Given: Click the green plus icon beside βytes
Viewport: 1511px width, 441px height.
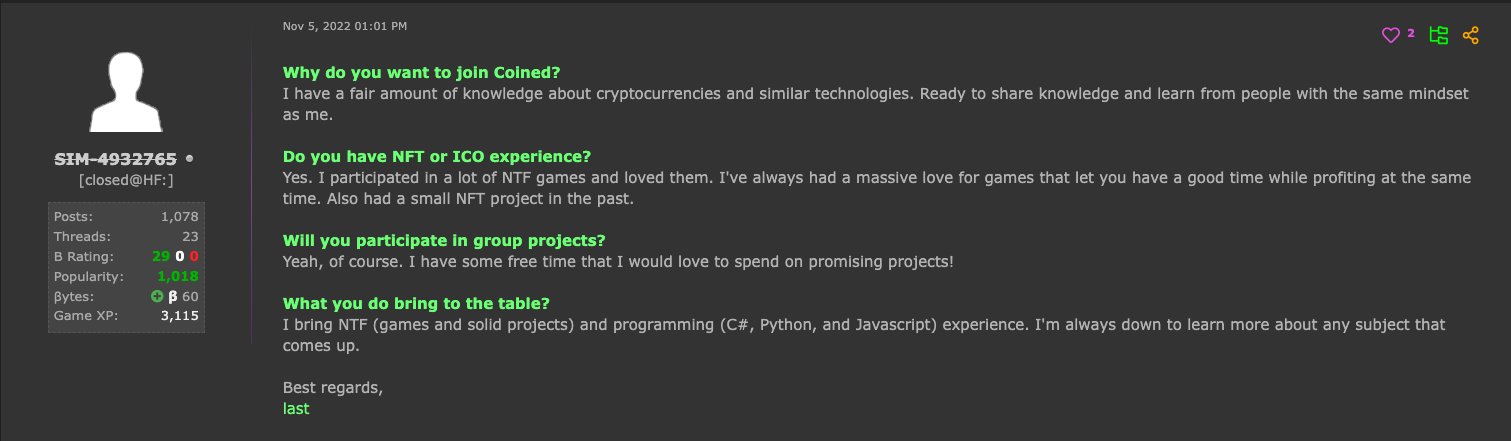Looking at the screenshot, I should coord(157,296).
